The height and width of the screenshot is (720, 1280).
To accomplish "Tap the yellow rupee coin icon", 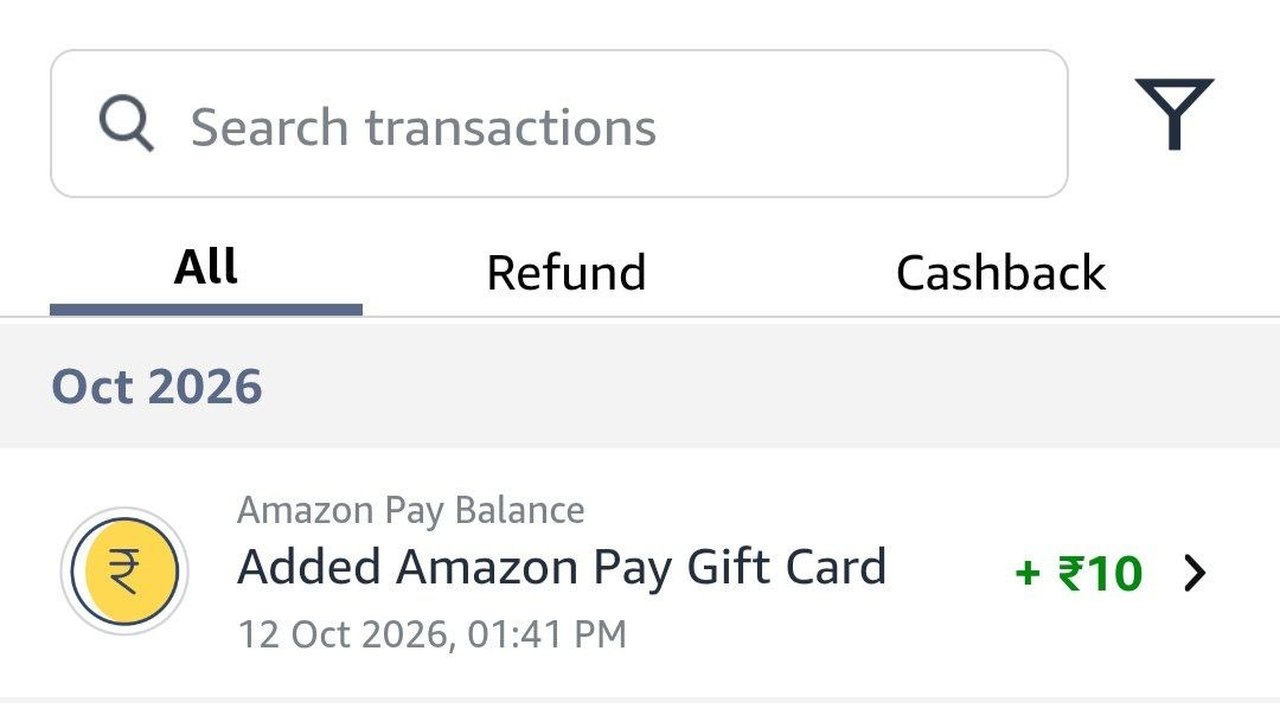I will click(x=124, y=572).
